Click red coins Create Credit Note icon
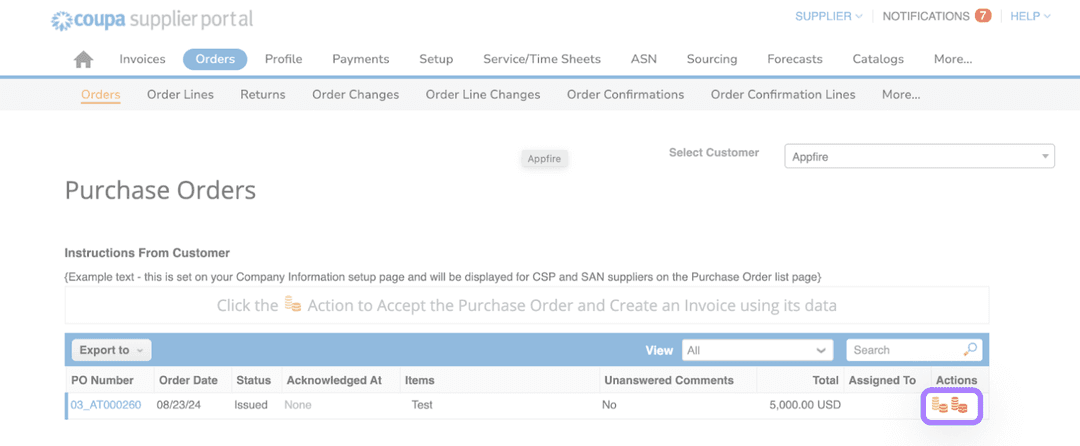The width and height of the screenshot is (1080, 446). pos(959,405)
